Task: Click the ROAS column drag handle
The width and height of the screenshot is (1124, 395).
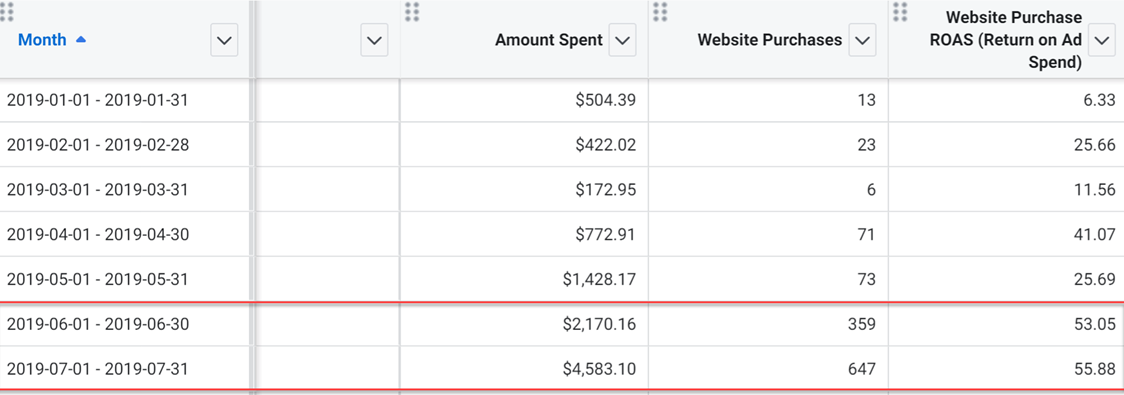Action: pyautogui.click(x=900, y=11)
